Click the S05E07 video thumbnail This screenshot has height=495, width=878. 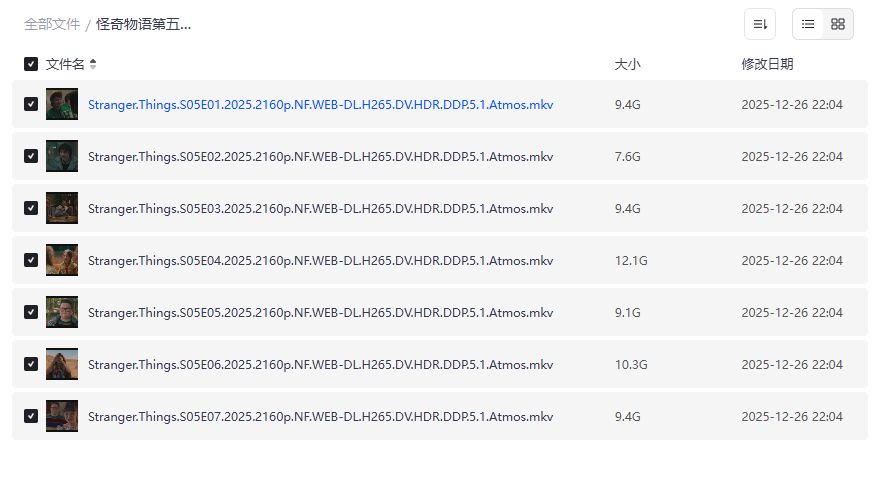pos(62,416)
